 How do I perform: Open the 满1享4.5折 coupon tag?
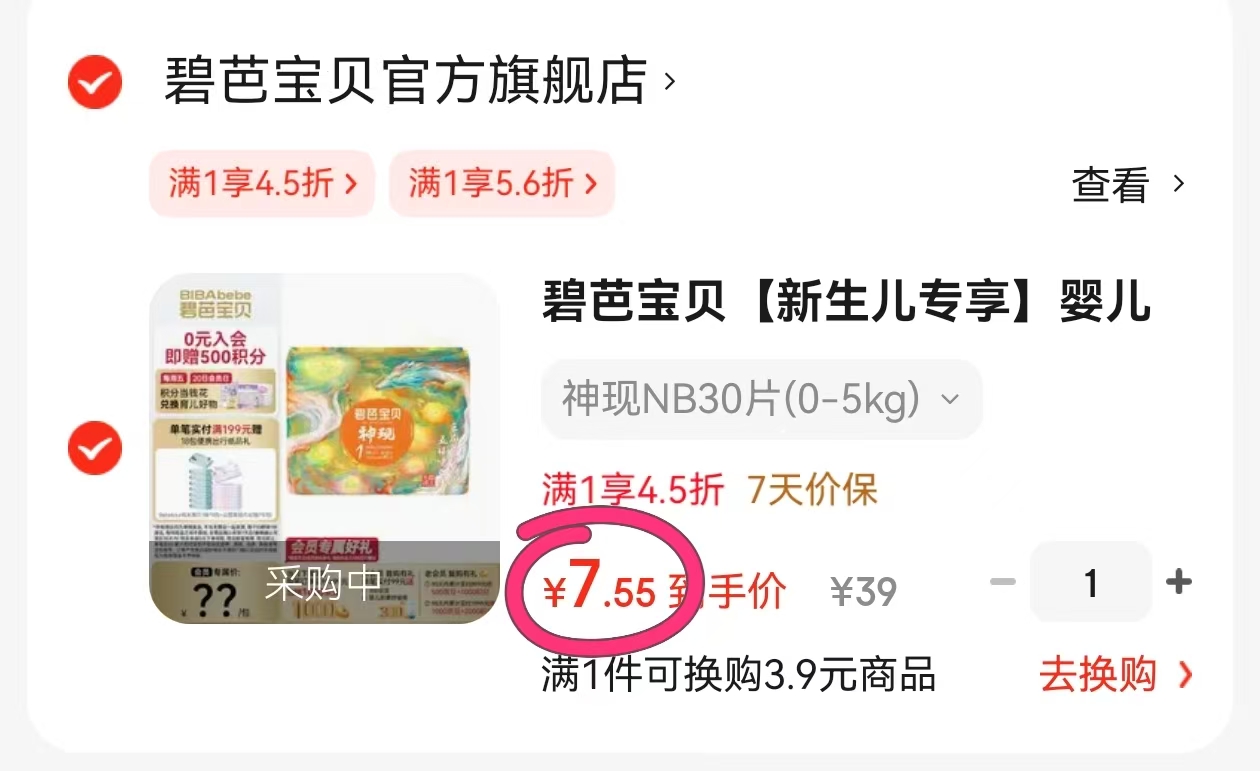pos(262,183)
